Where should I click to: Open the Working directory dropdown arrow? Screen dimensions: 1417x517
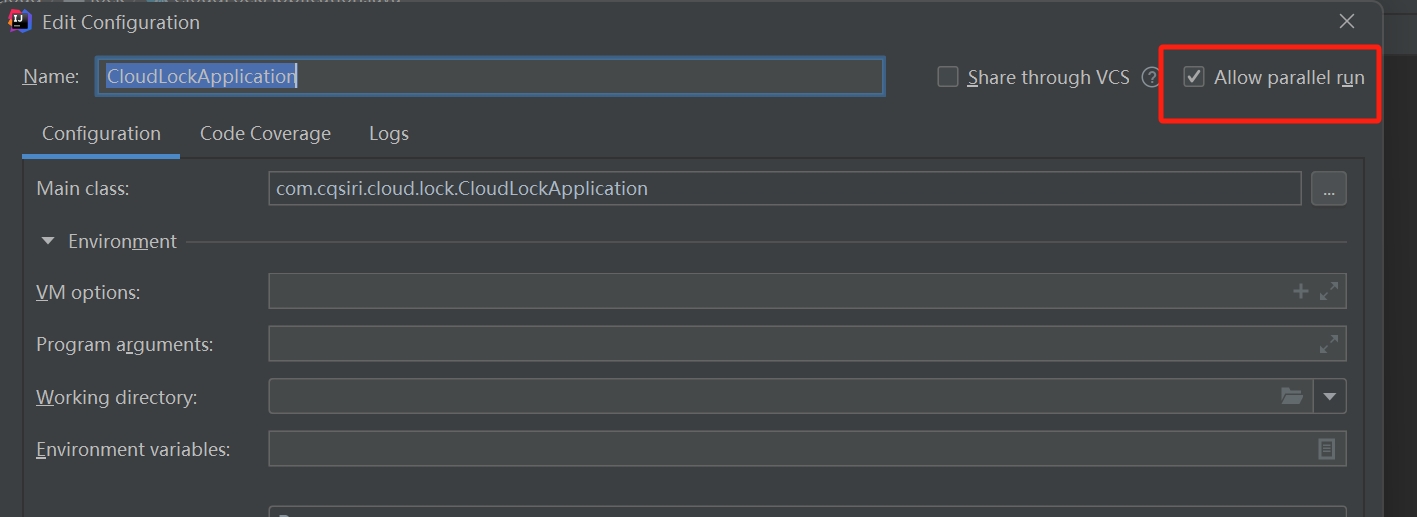(1329, 396)
